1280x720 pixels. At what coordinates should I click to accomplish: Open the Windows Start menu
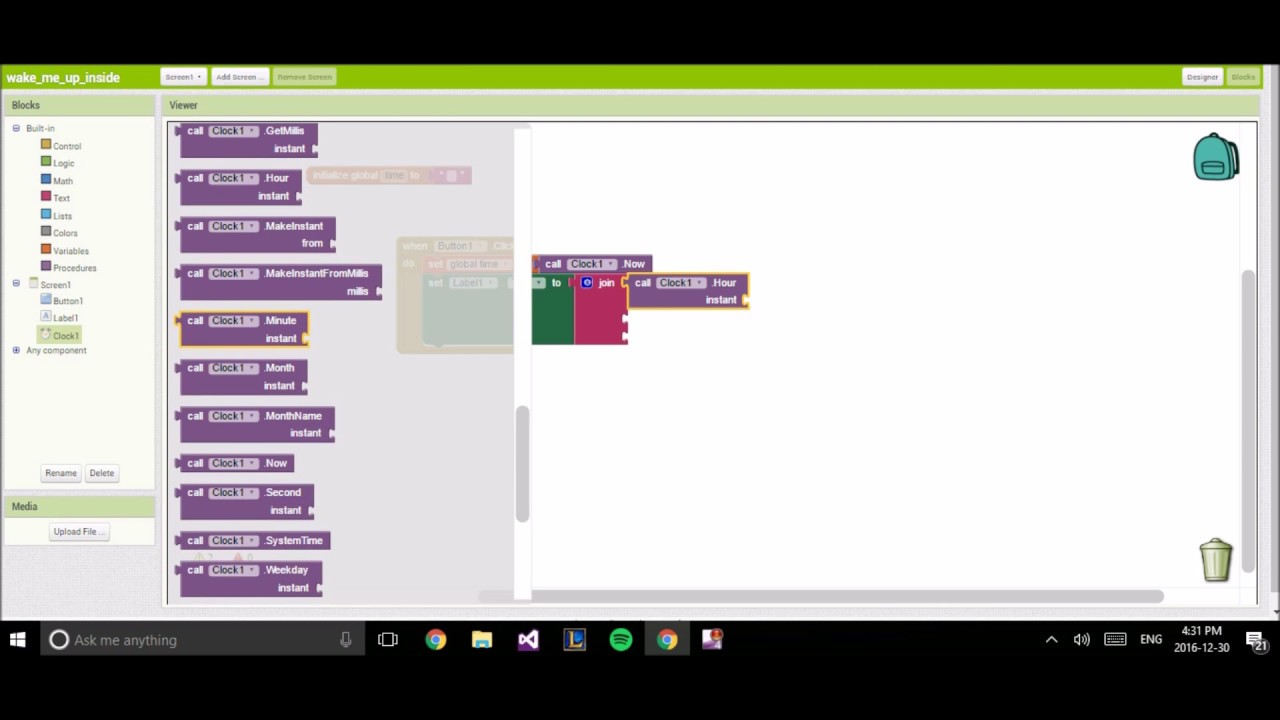pyautogui.click(x=17, y=640)
